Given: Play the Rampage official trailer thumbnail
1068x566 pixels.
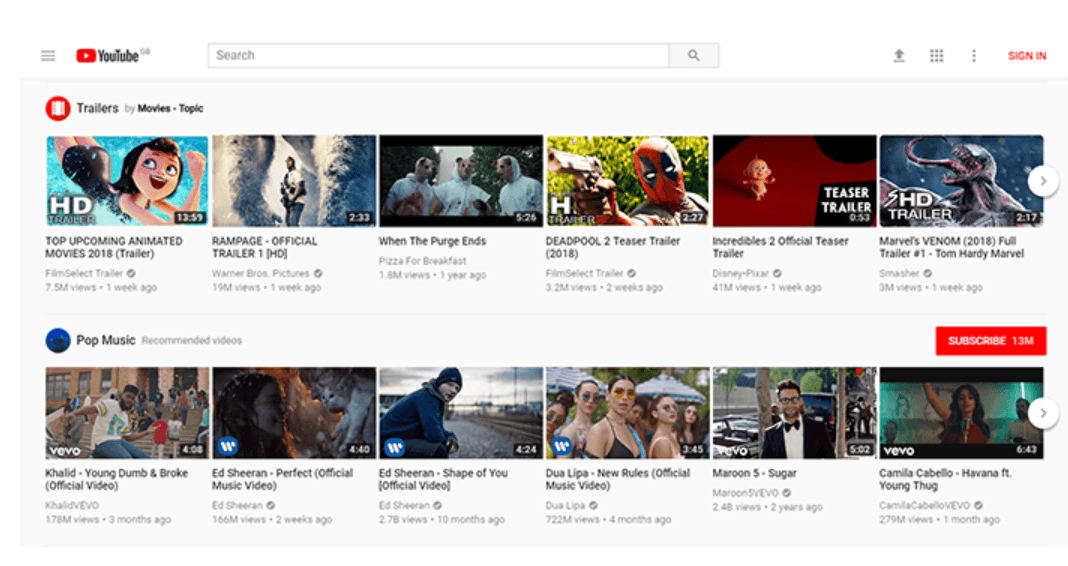Looking at the screenshot, I should (x=294, y=181).
